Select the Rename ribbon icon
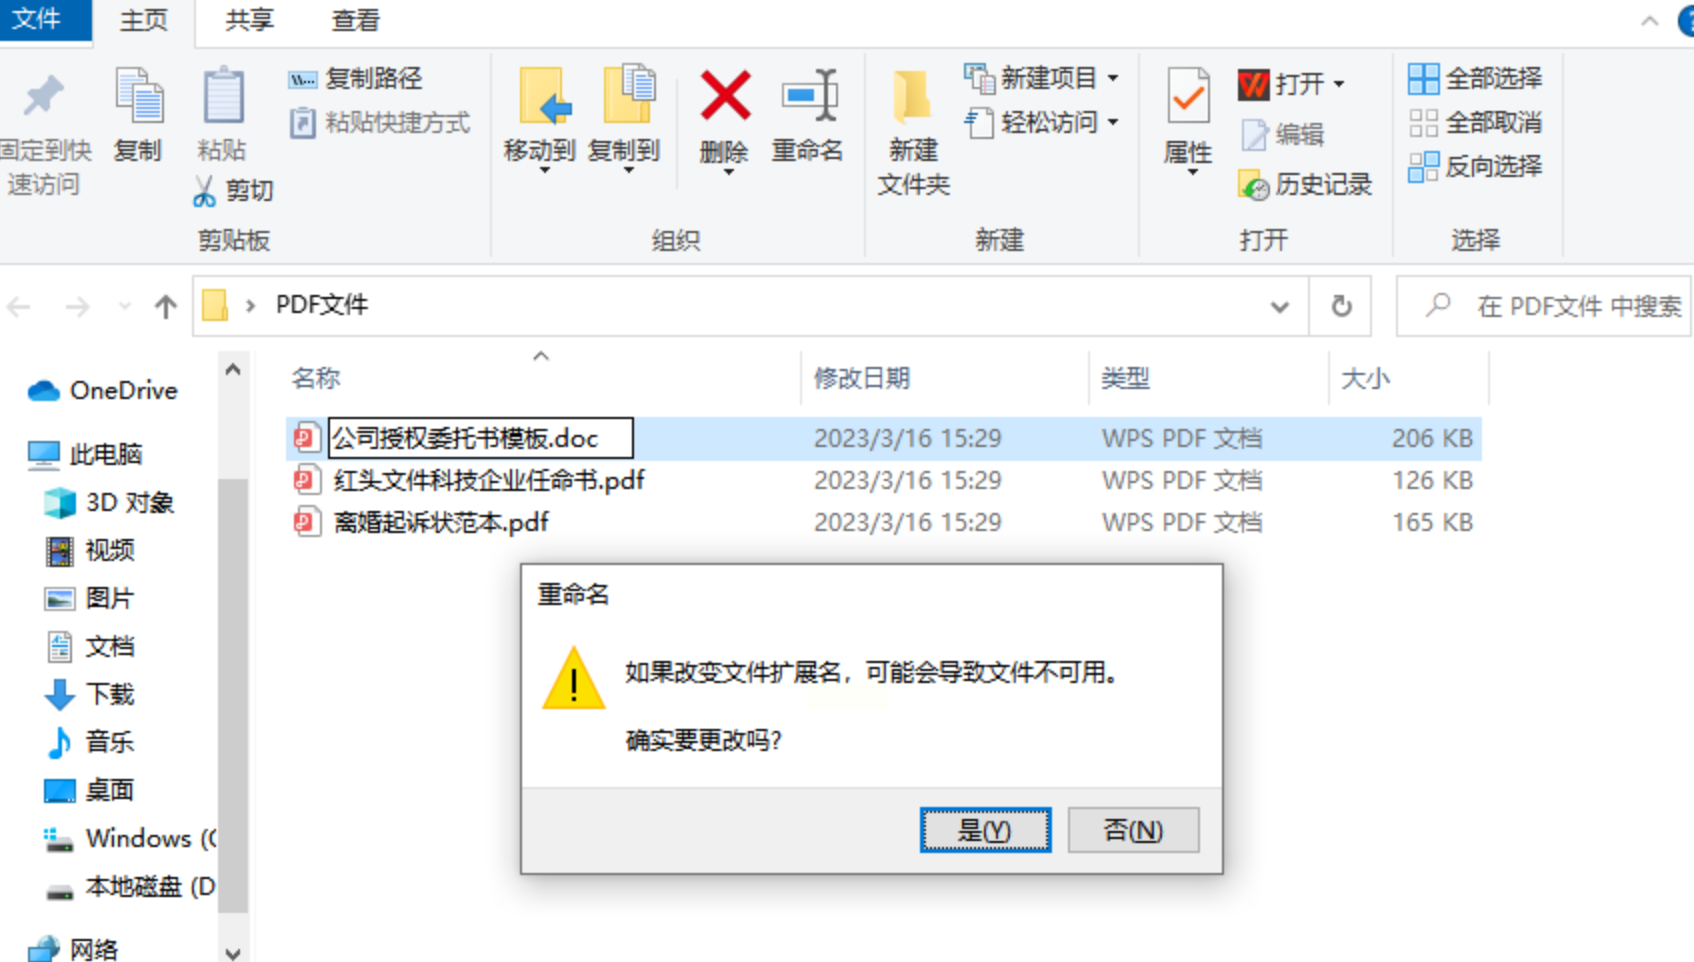This screenshot has height=962, width=1694. coord(808,96)
